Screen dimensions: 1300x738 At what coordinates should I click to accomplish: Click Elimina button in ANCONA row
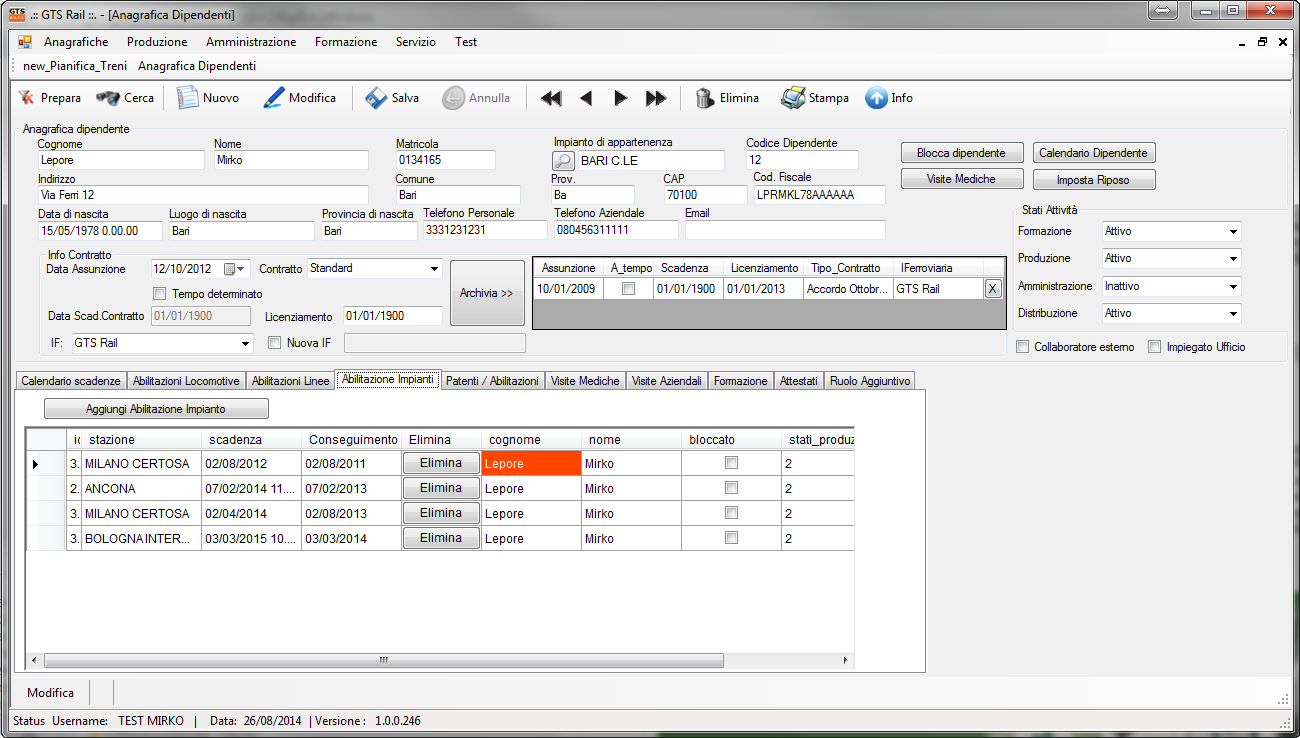[441, 488]
